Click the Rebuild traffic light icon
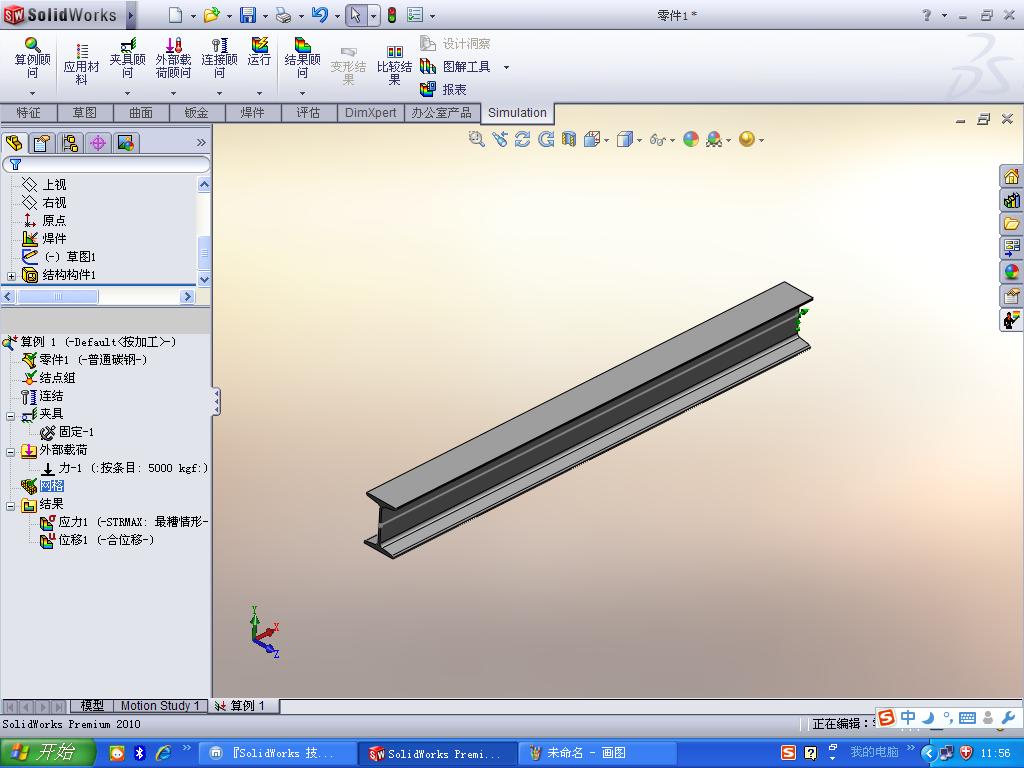The image size is (1024, 768). pyautogui.click(x=392, y=15)
